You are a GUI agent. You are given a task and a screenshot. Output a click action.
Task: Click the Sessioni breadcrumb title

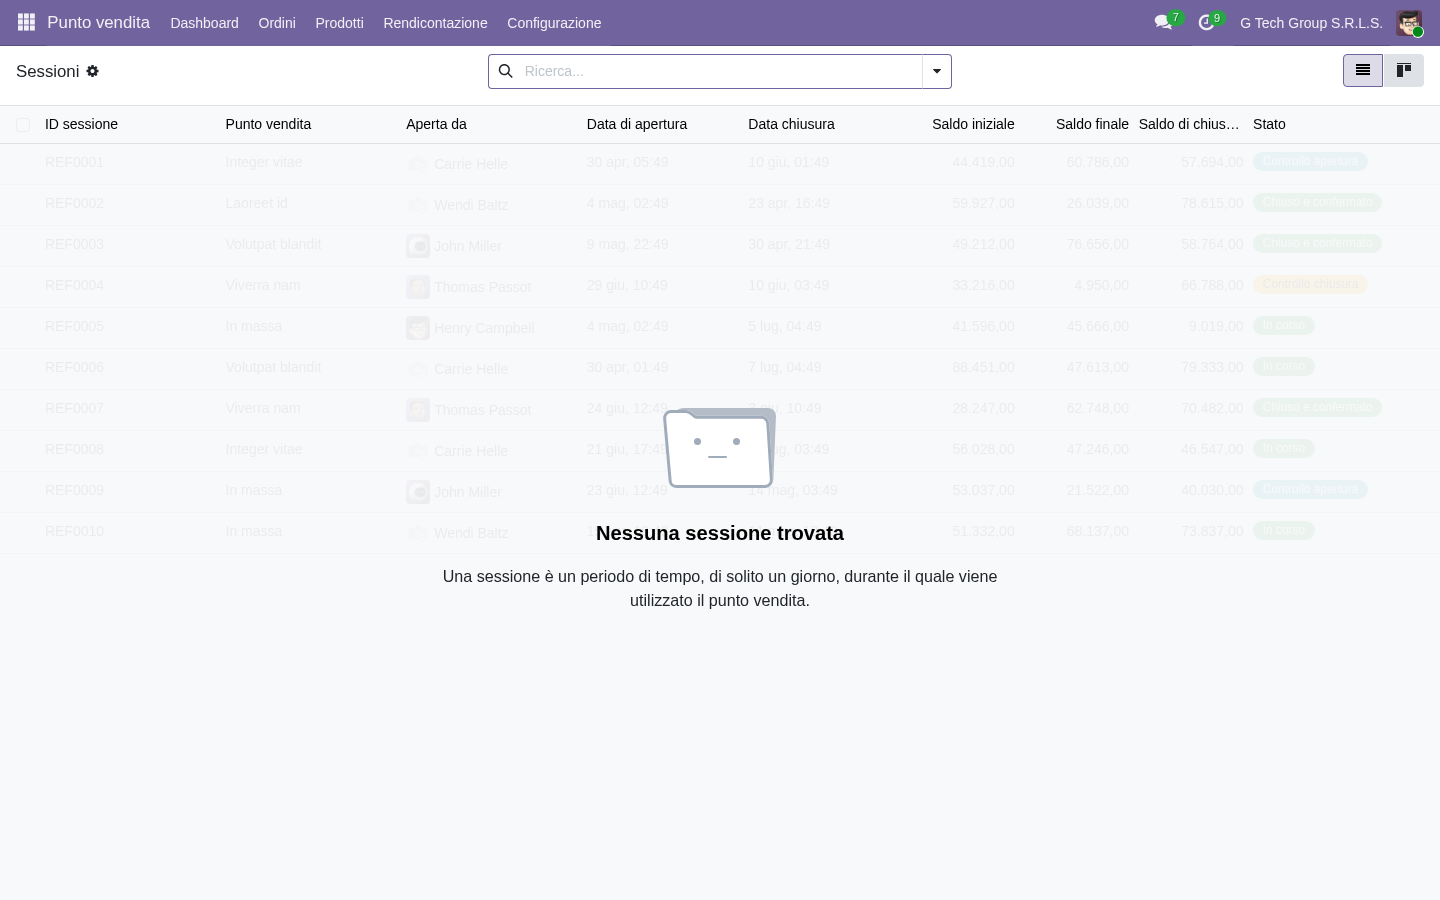[47, 71]
